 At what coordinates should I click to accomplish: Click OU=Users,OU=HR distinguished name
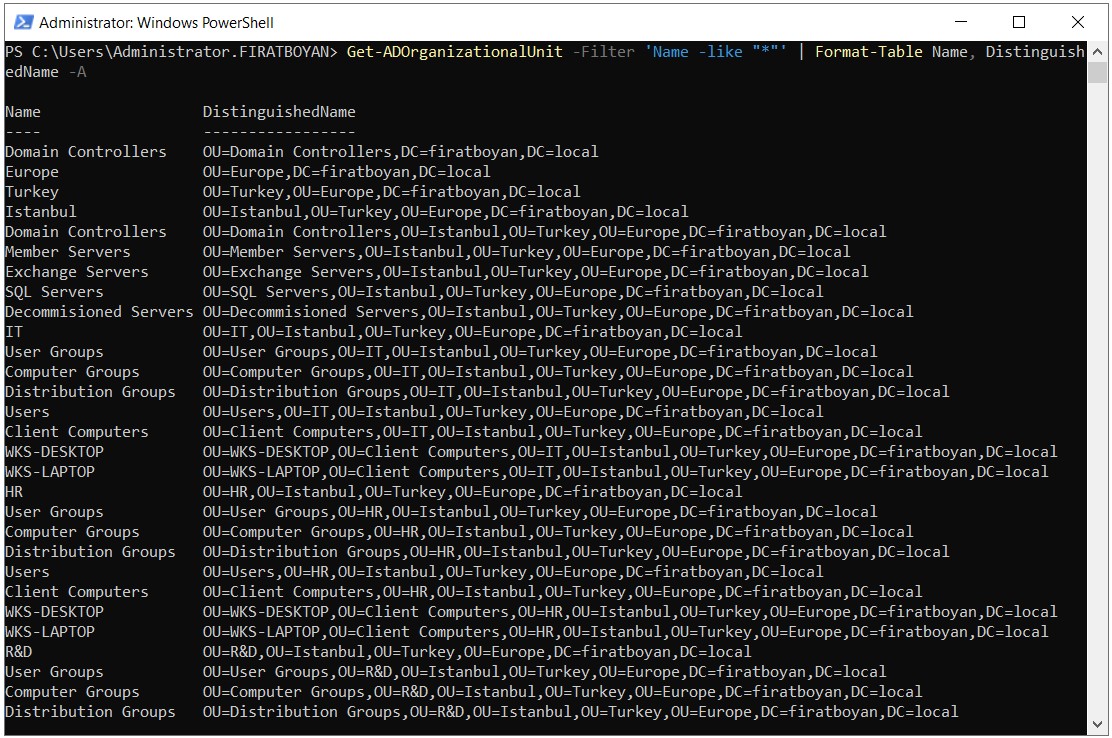point(513,572)
